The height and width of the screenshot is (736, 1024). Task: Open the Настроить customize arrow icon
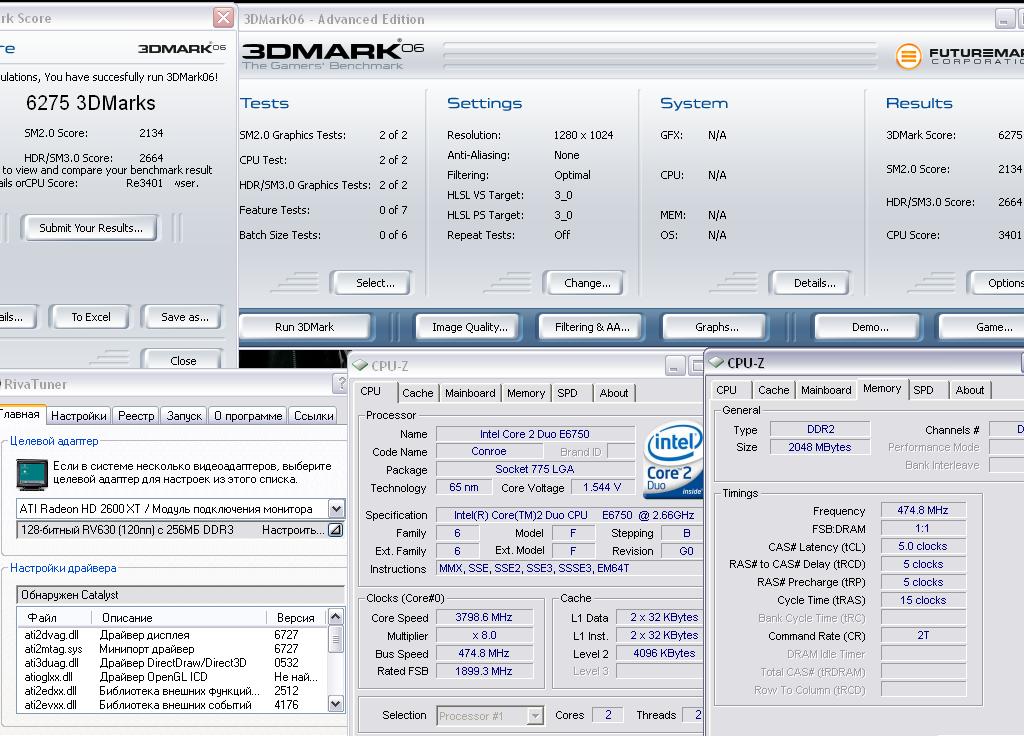pos(336,530)
